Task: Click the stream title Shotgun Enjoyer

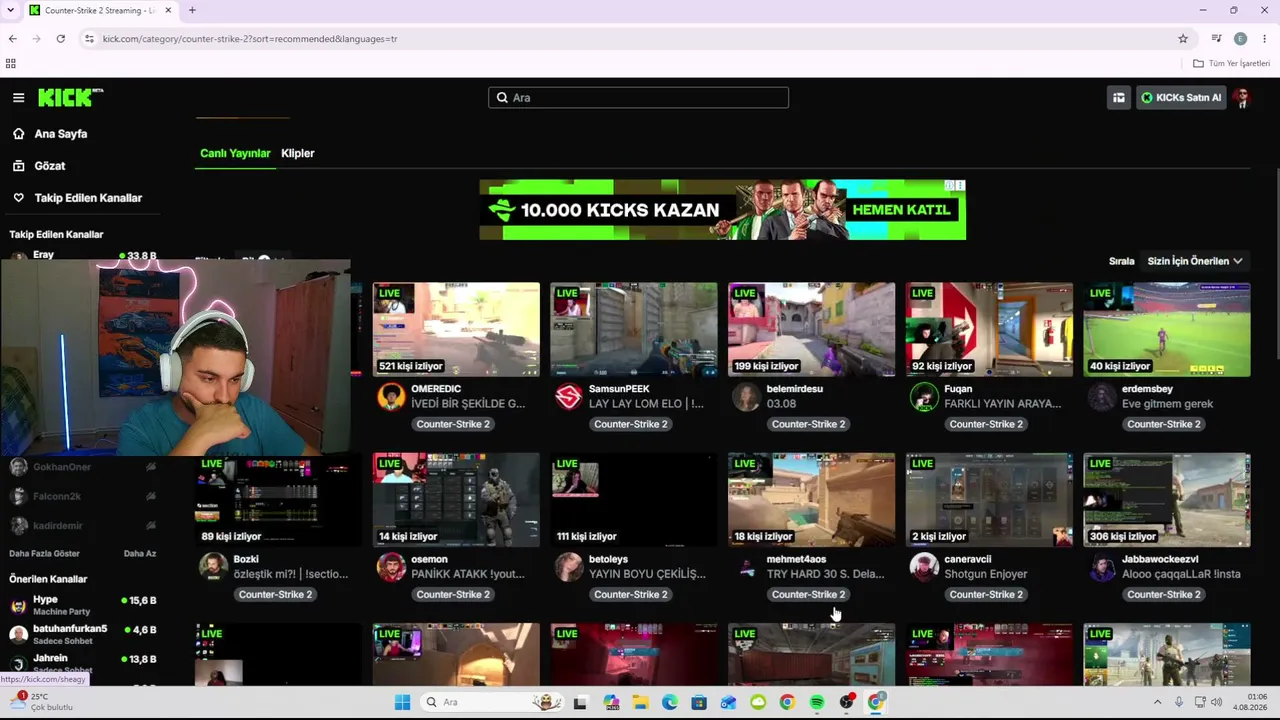Action: (x=986, y=574)
